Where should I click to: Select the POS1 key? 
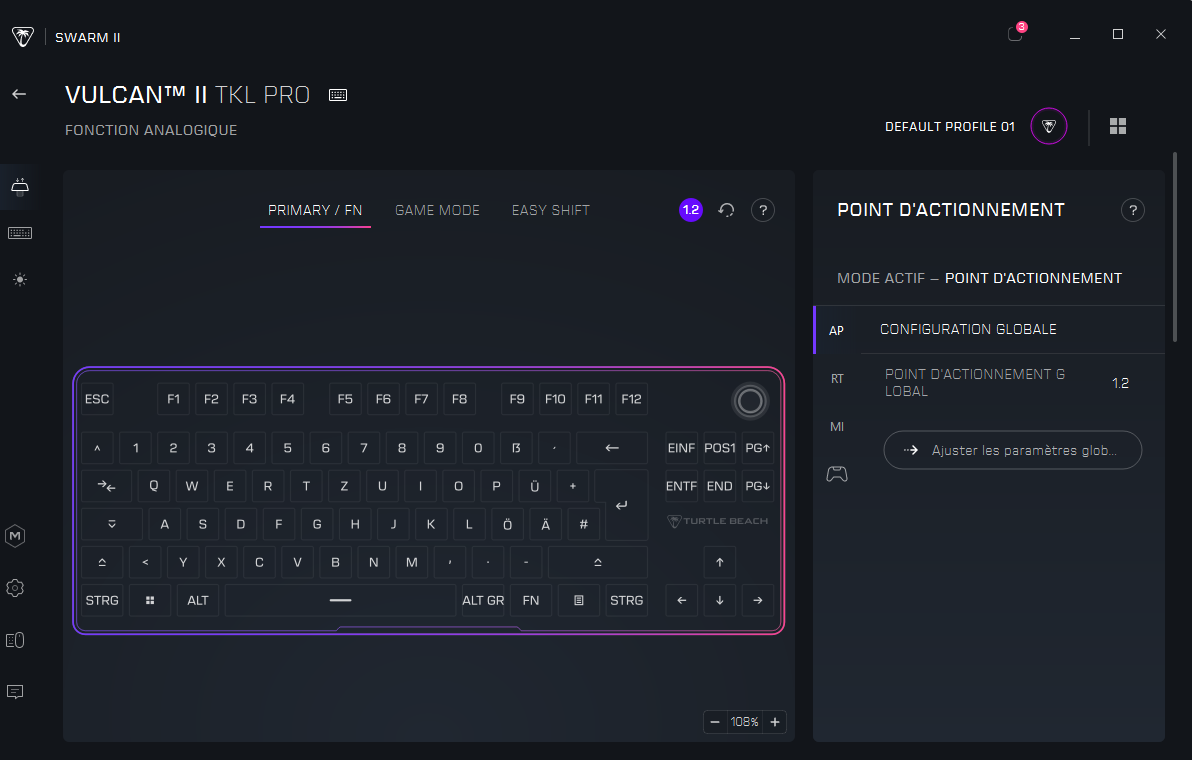click(719, 448)
